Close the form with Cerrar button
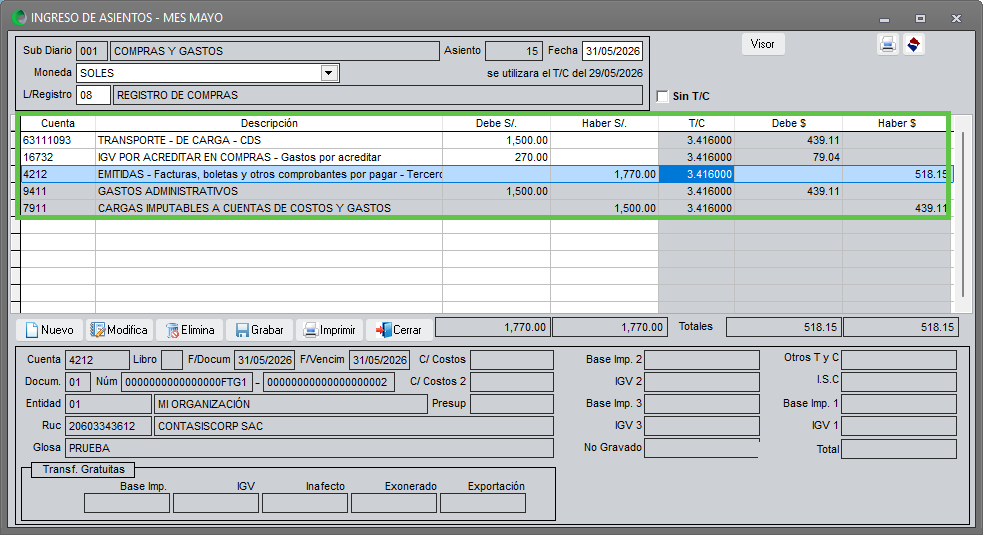Screen dimensions: 983x535 coord(399,330)
